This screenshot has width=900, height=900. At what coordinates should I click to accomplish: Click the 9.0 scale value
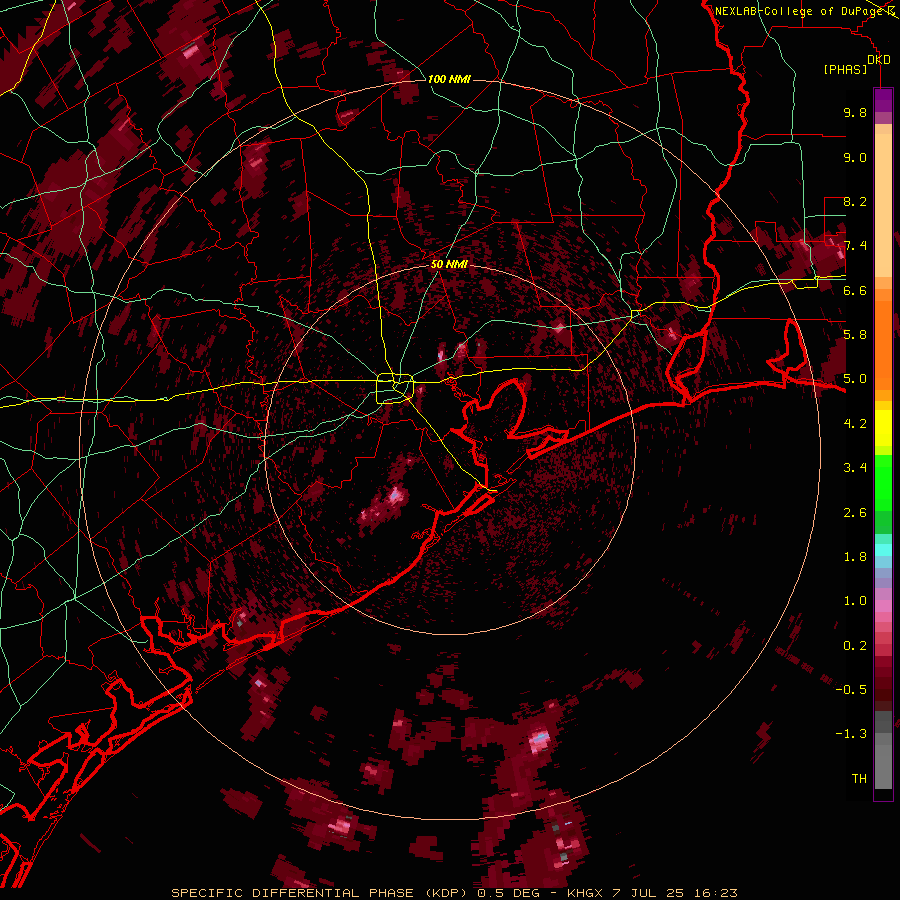[855, 157]
